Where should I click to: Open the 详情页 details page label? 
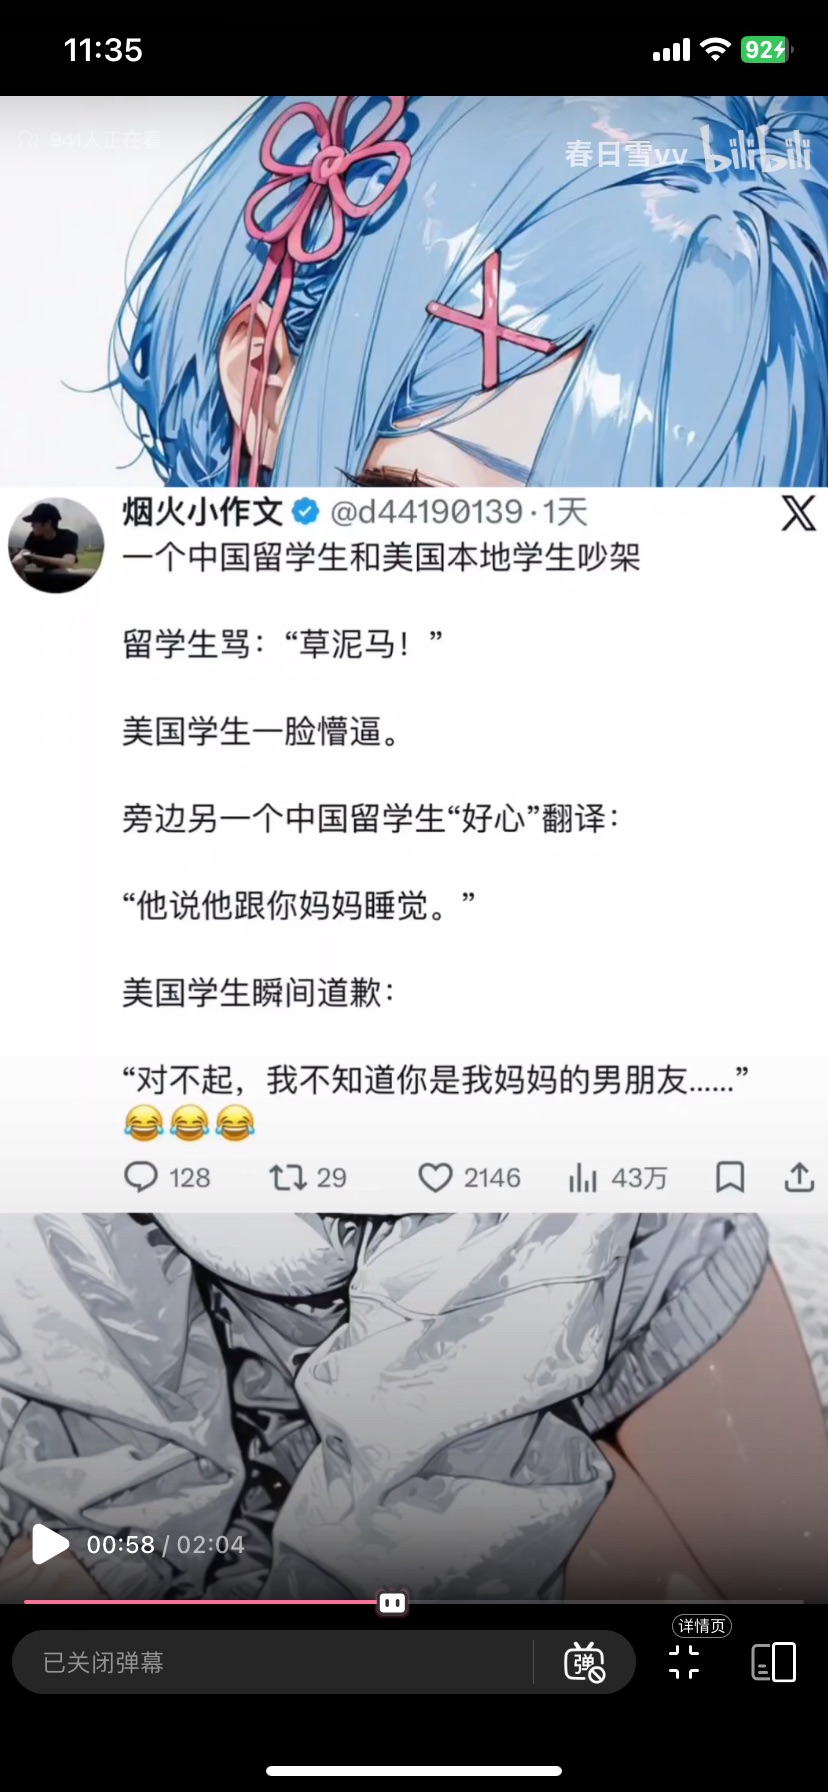click(702, 1626)
